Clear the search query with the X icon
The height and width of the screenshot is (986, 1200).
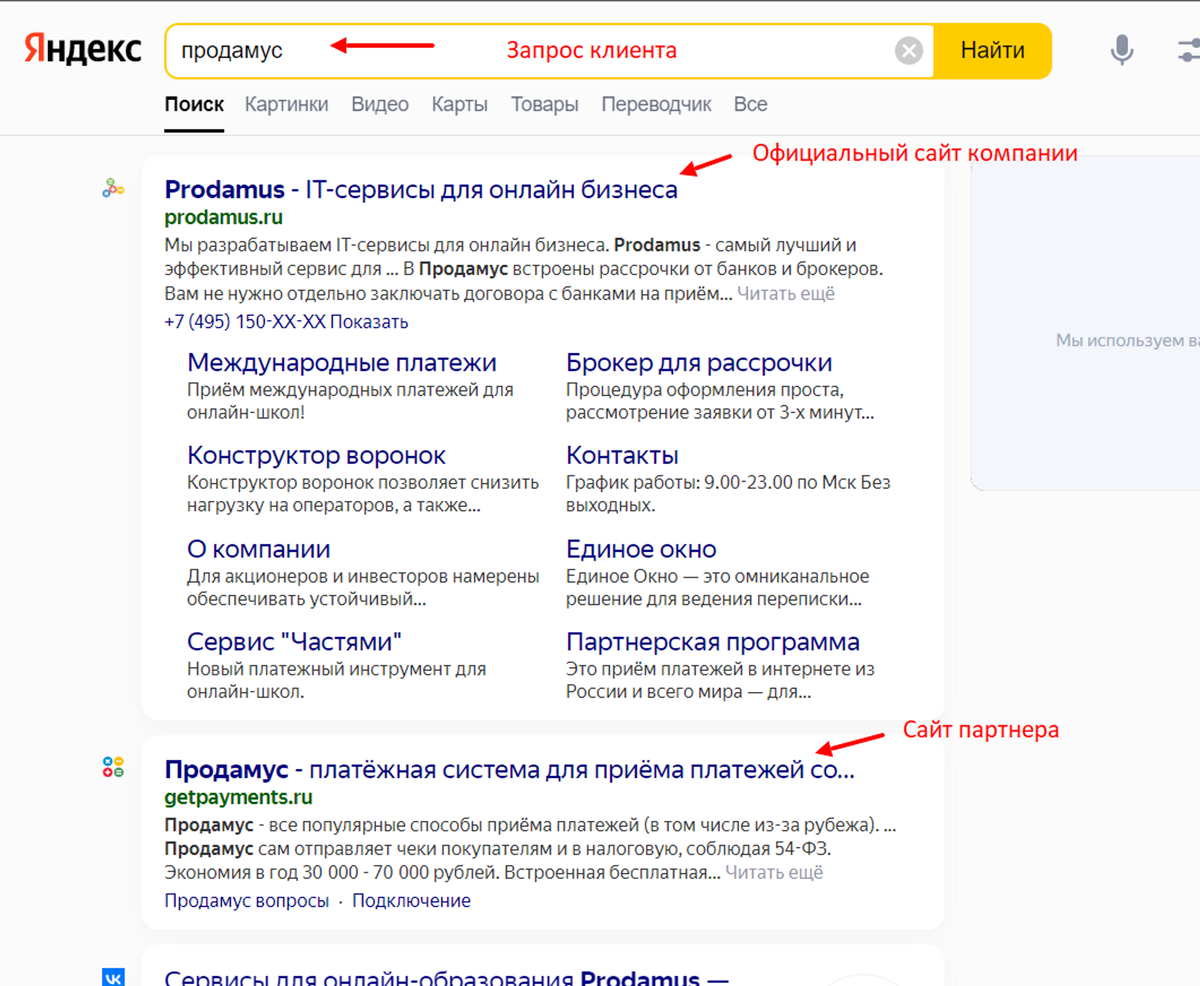click(908, 51)
